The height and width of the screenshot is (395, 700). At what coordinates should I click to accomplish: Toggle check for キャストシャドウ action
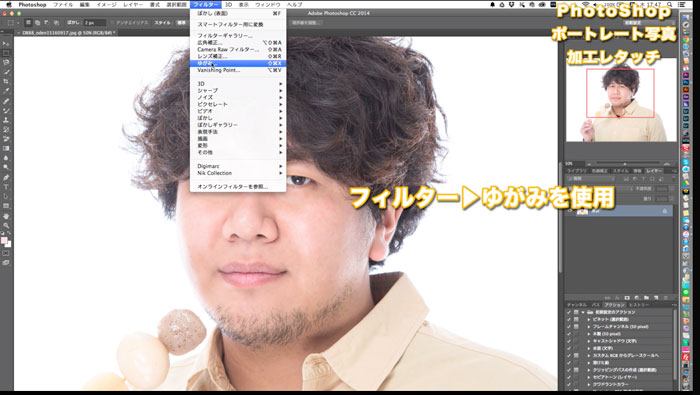[569, 341]
